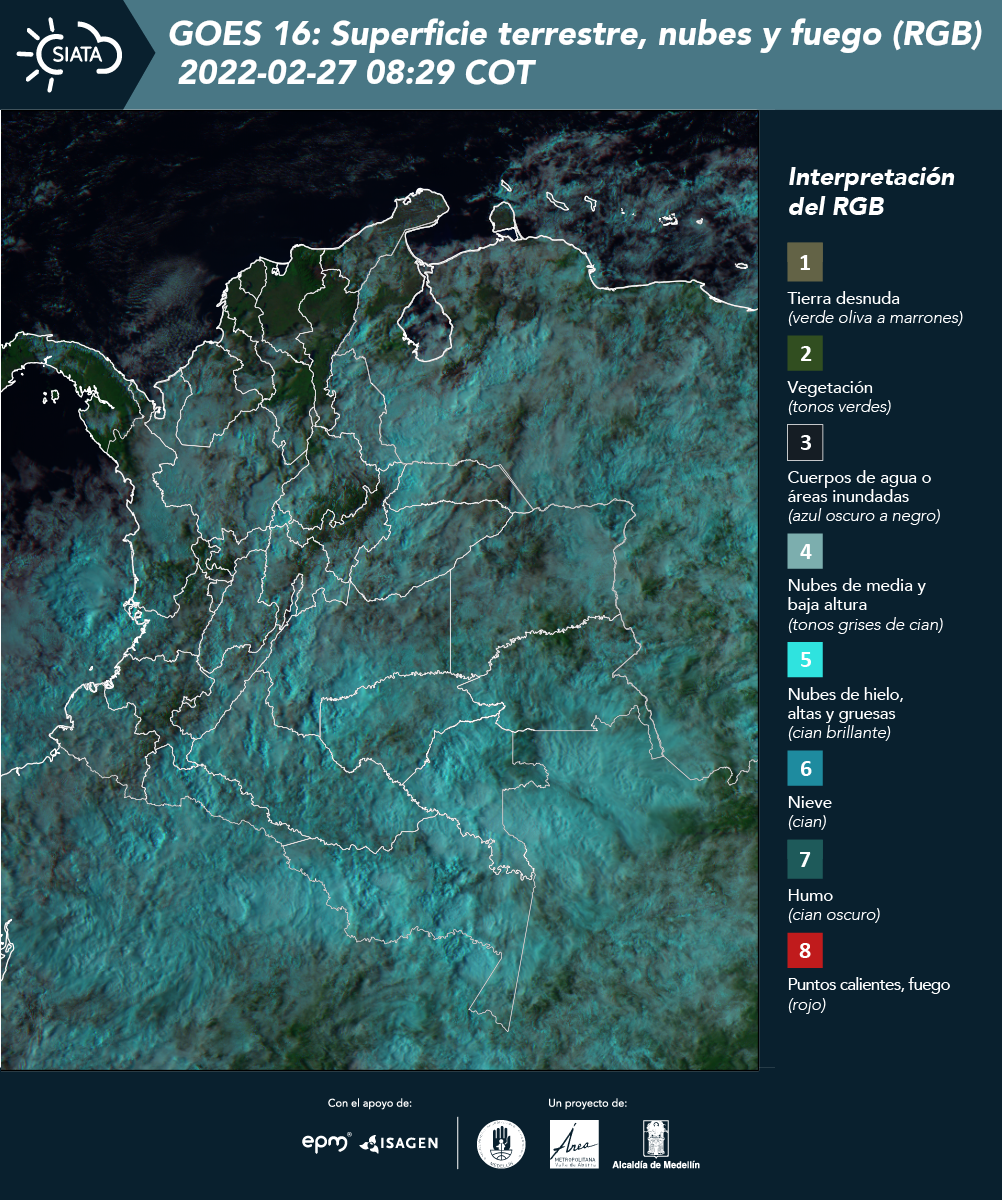Select legend swatch 5 Nubes de hielo
Image resolution: width=1002 pixels, height=1200 pixels.
[x=805, y=659]
